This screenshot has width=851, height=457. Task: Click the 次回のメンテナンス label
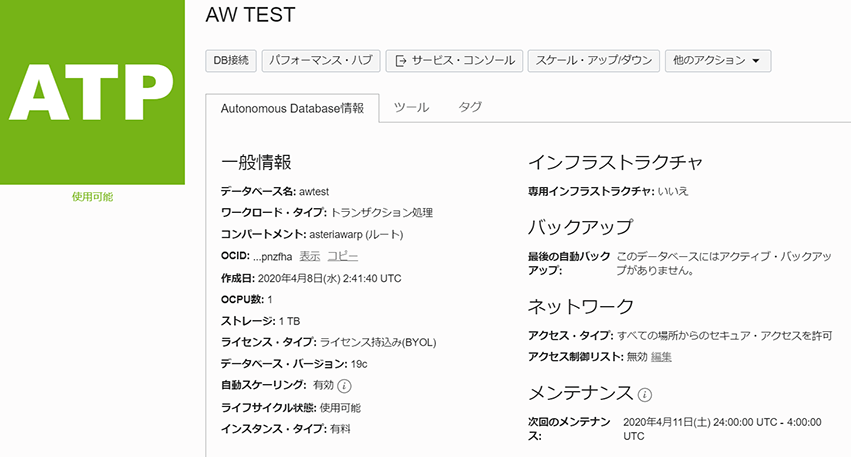point(569,429)
